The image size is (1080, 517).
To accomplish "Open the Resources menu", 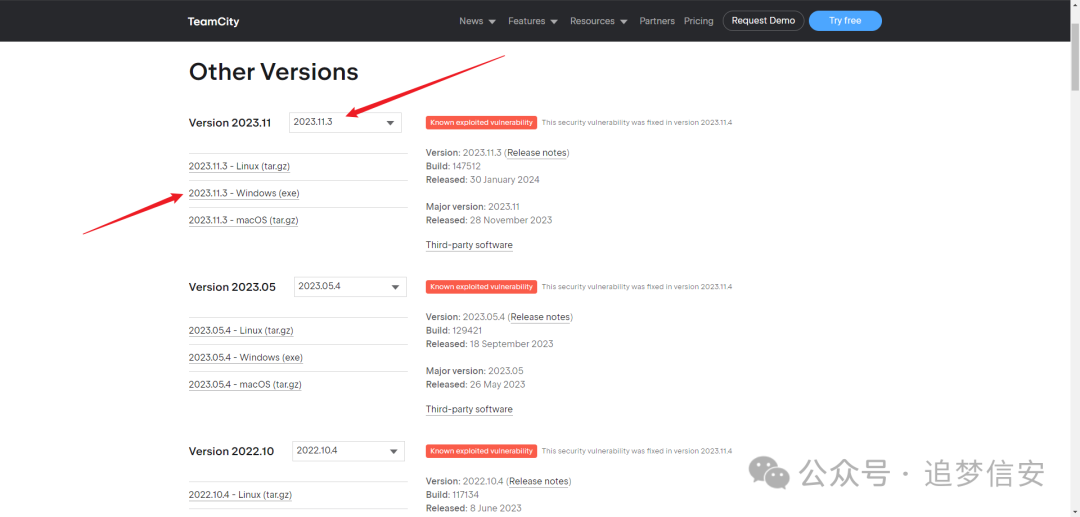I will [599, 21].
